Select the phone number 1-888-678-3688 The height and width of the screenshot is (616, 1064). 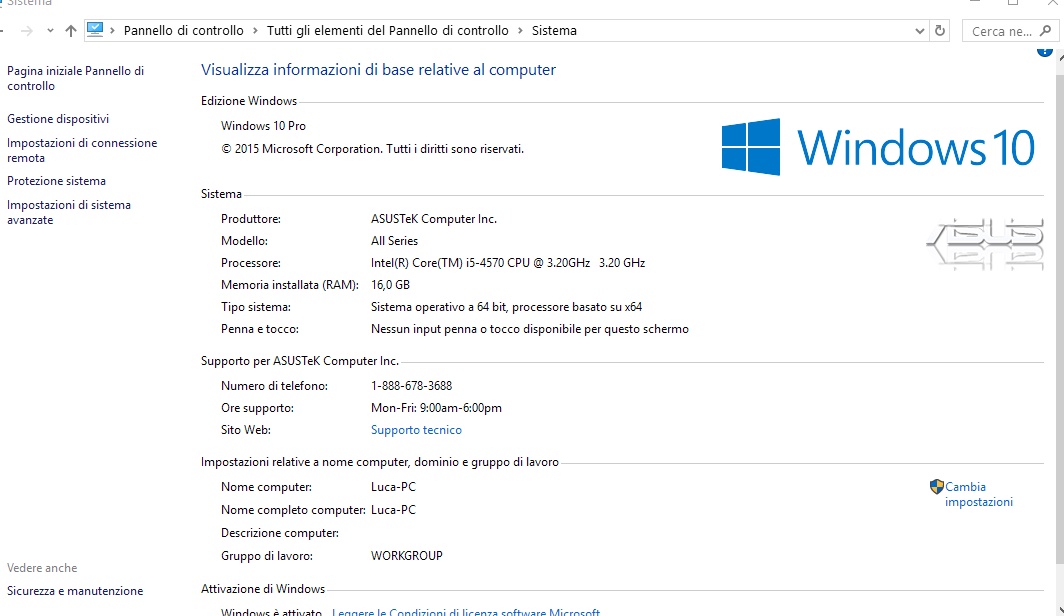point(411,386)
